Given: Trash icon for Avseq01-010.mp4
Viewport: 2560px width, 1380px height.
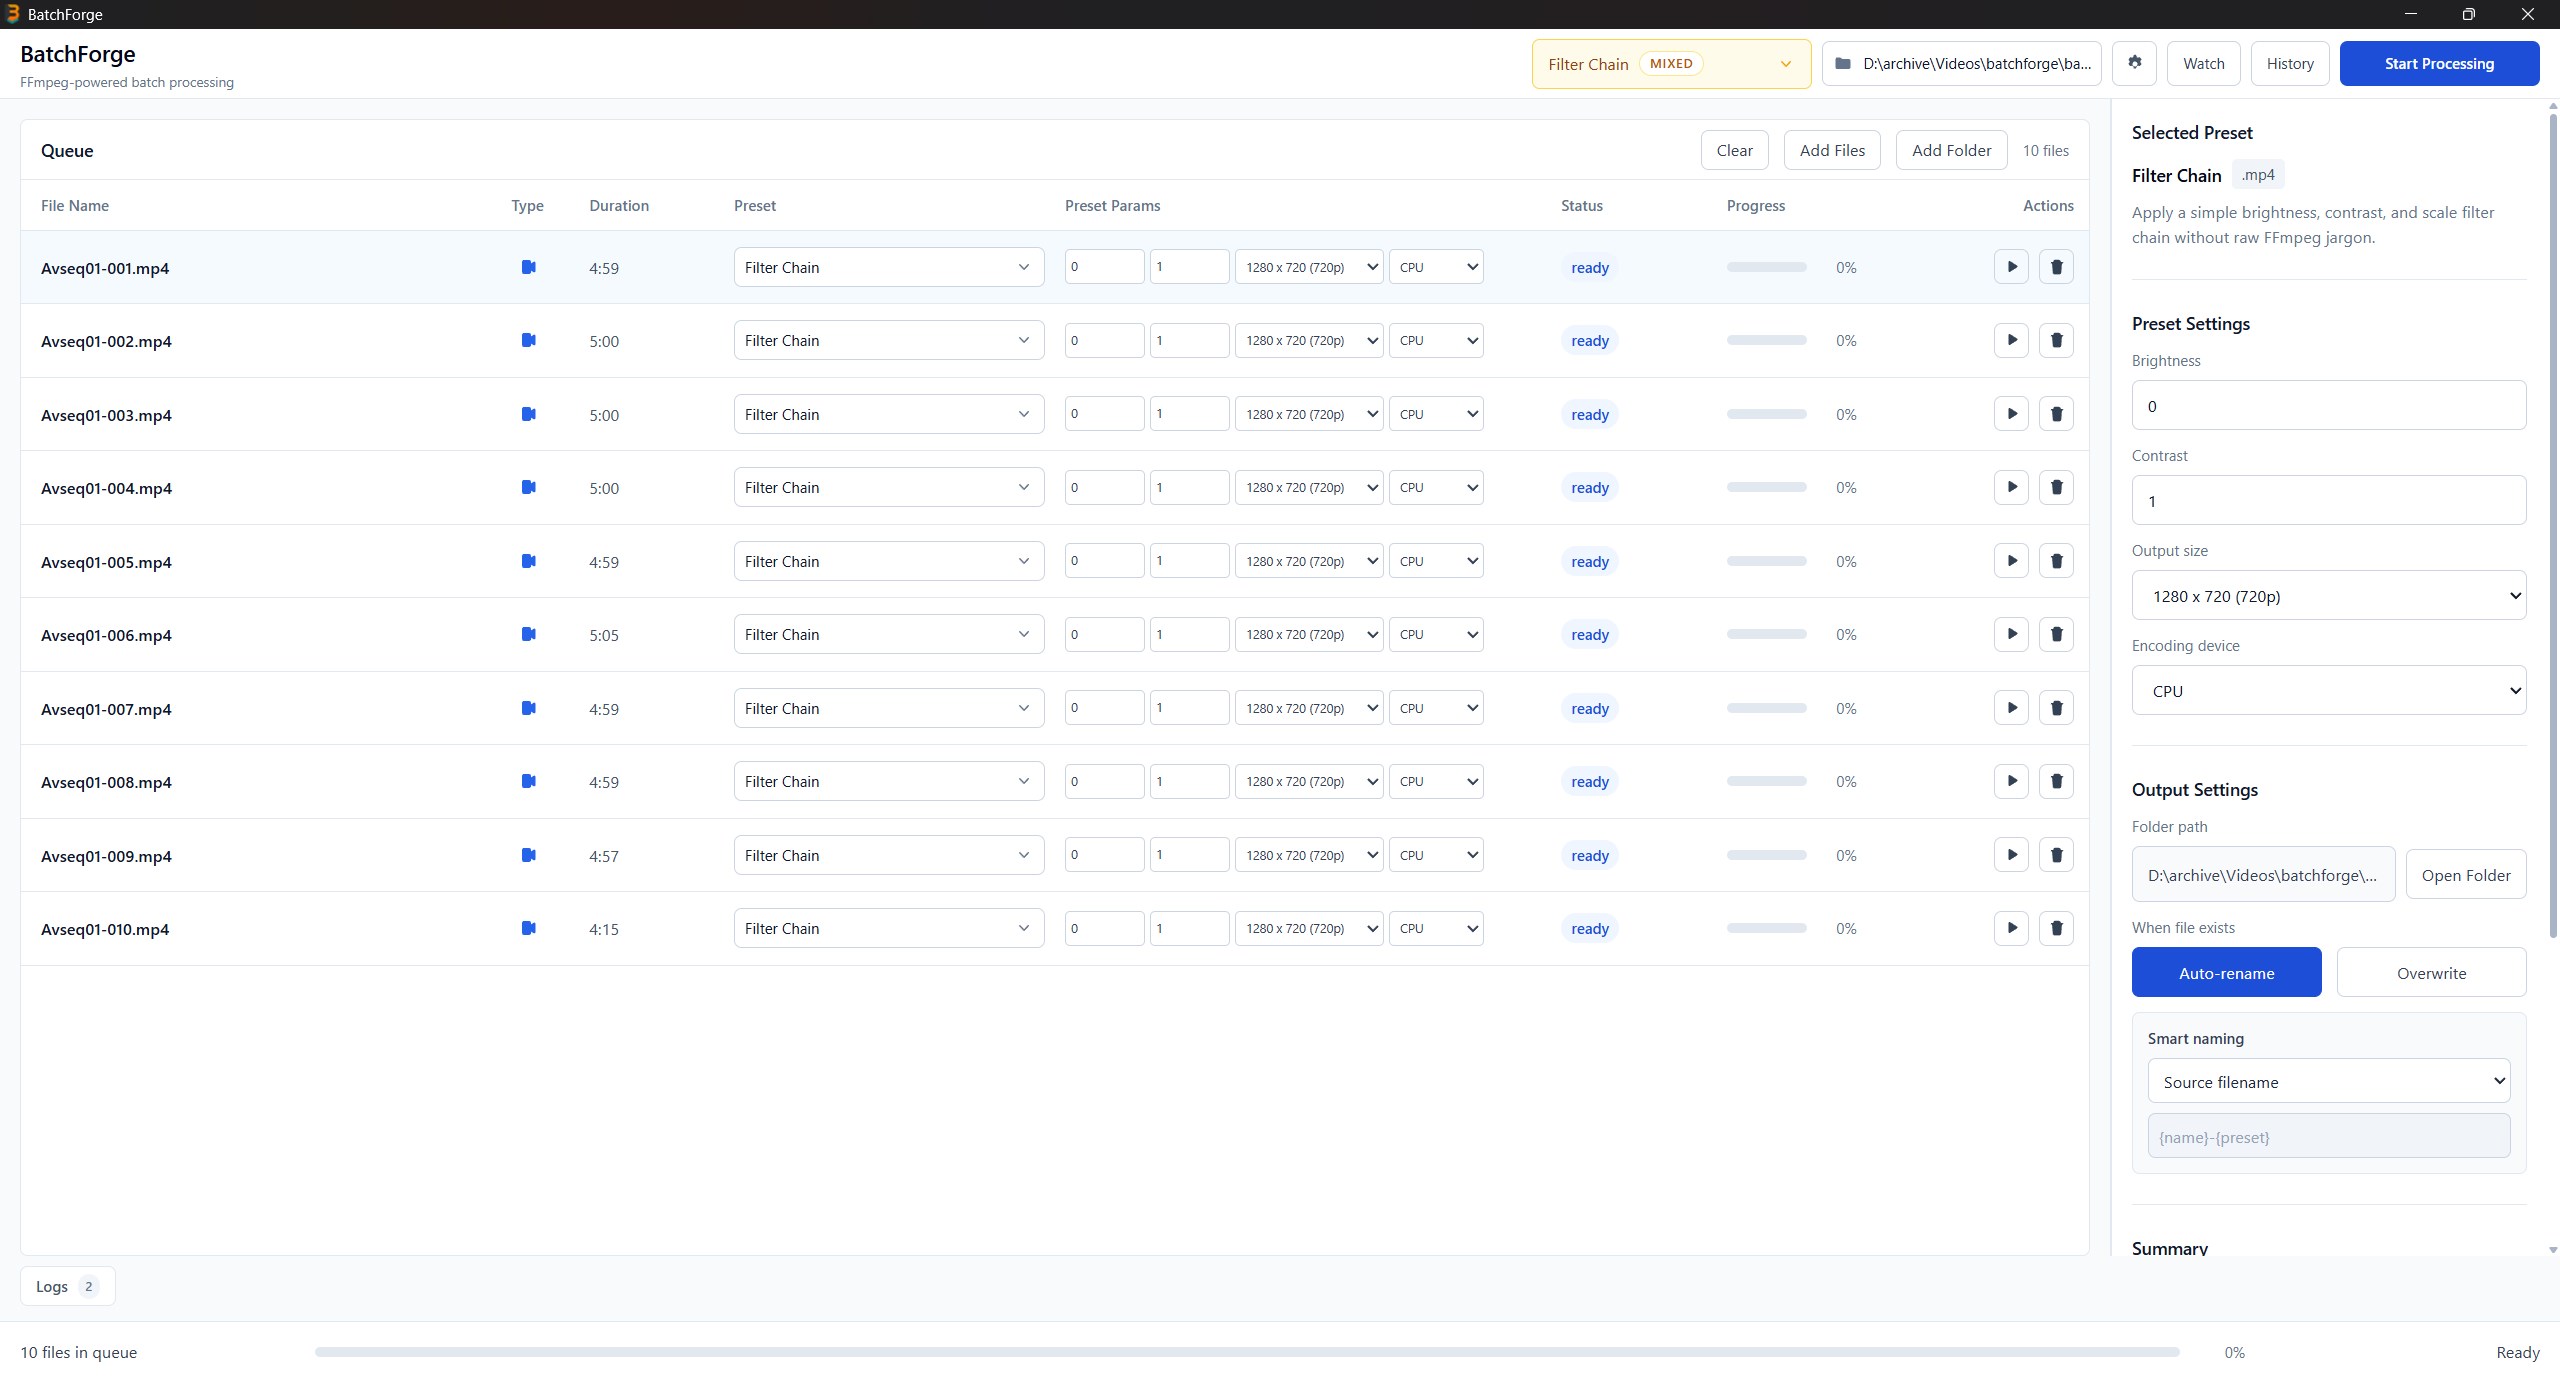Looking at the screenshot, I should pyautogui.click(x=2056, y=928).
